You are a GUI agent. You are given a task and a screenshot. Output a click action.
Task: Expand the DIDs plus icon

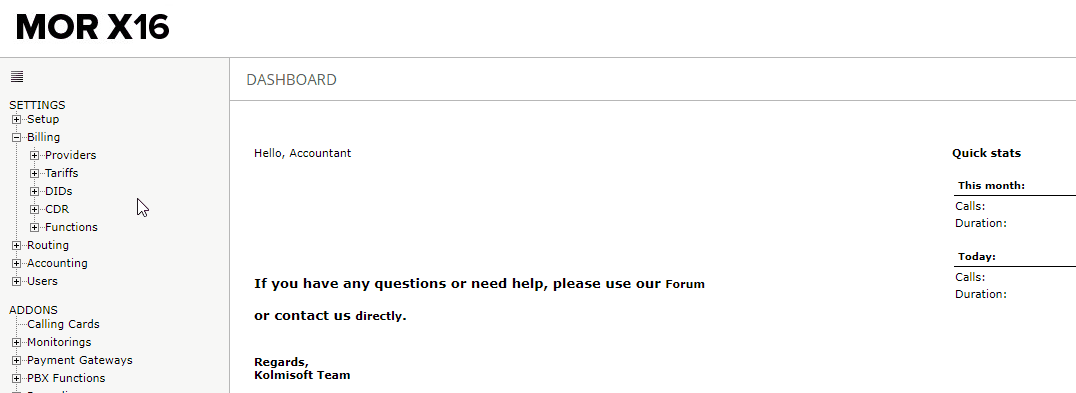[34, 191]
